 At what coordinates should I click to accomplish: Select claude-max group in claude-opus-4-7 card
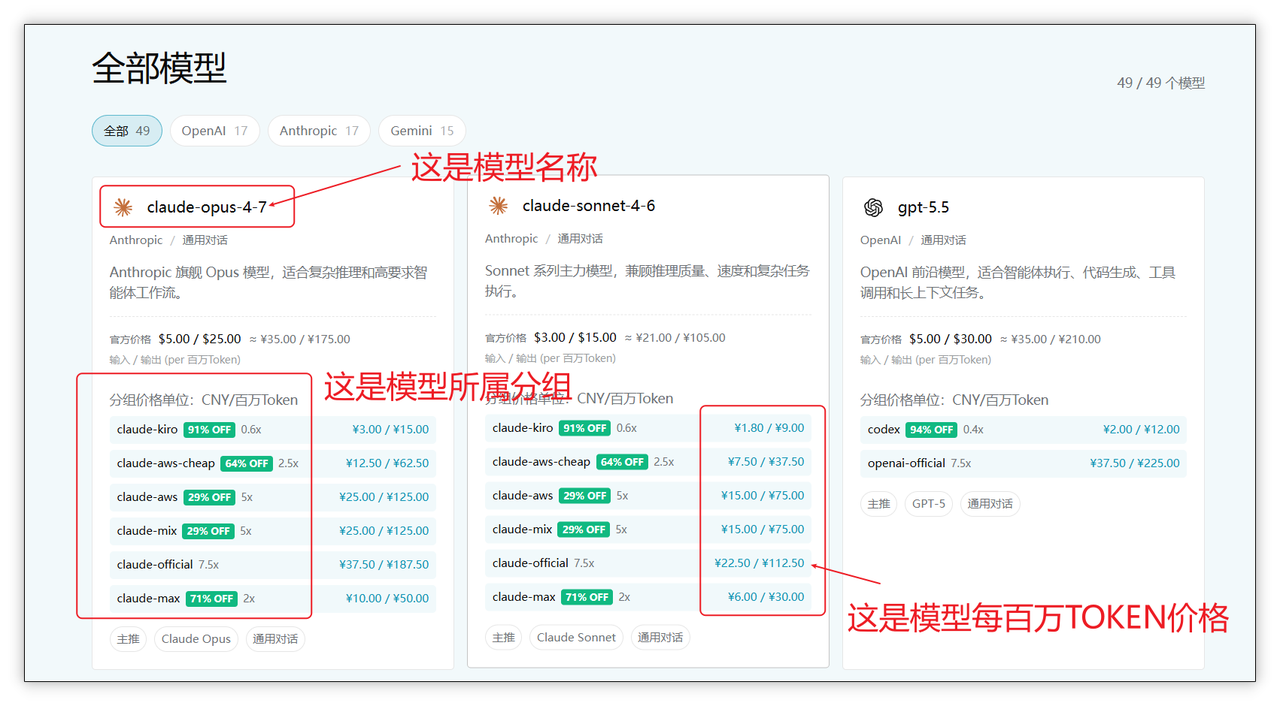(x=273, y=599)
